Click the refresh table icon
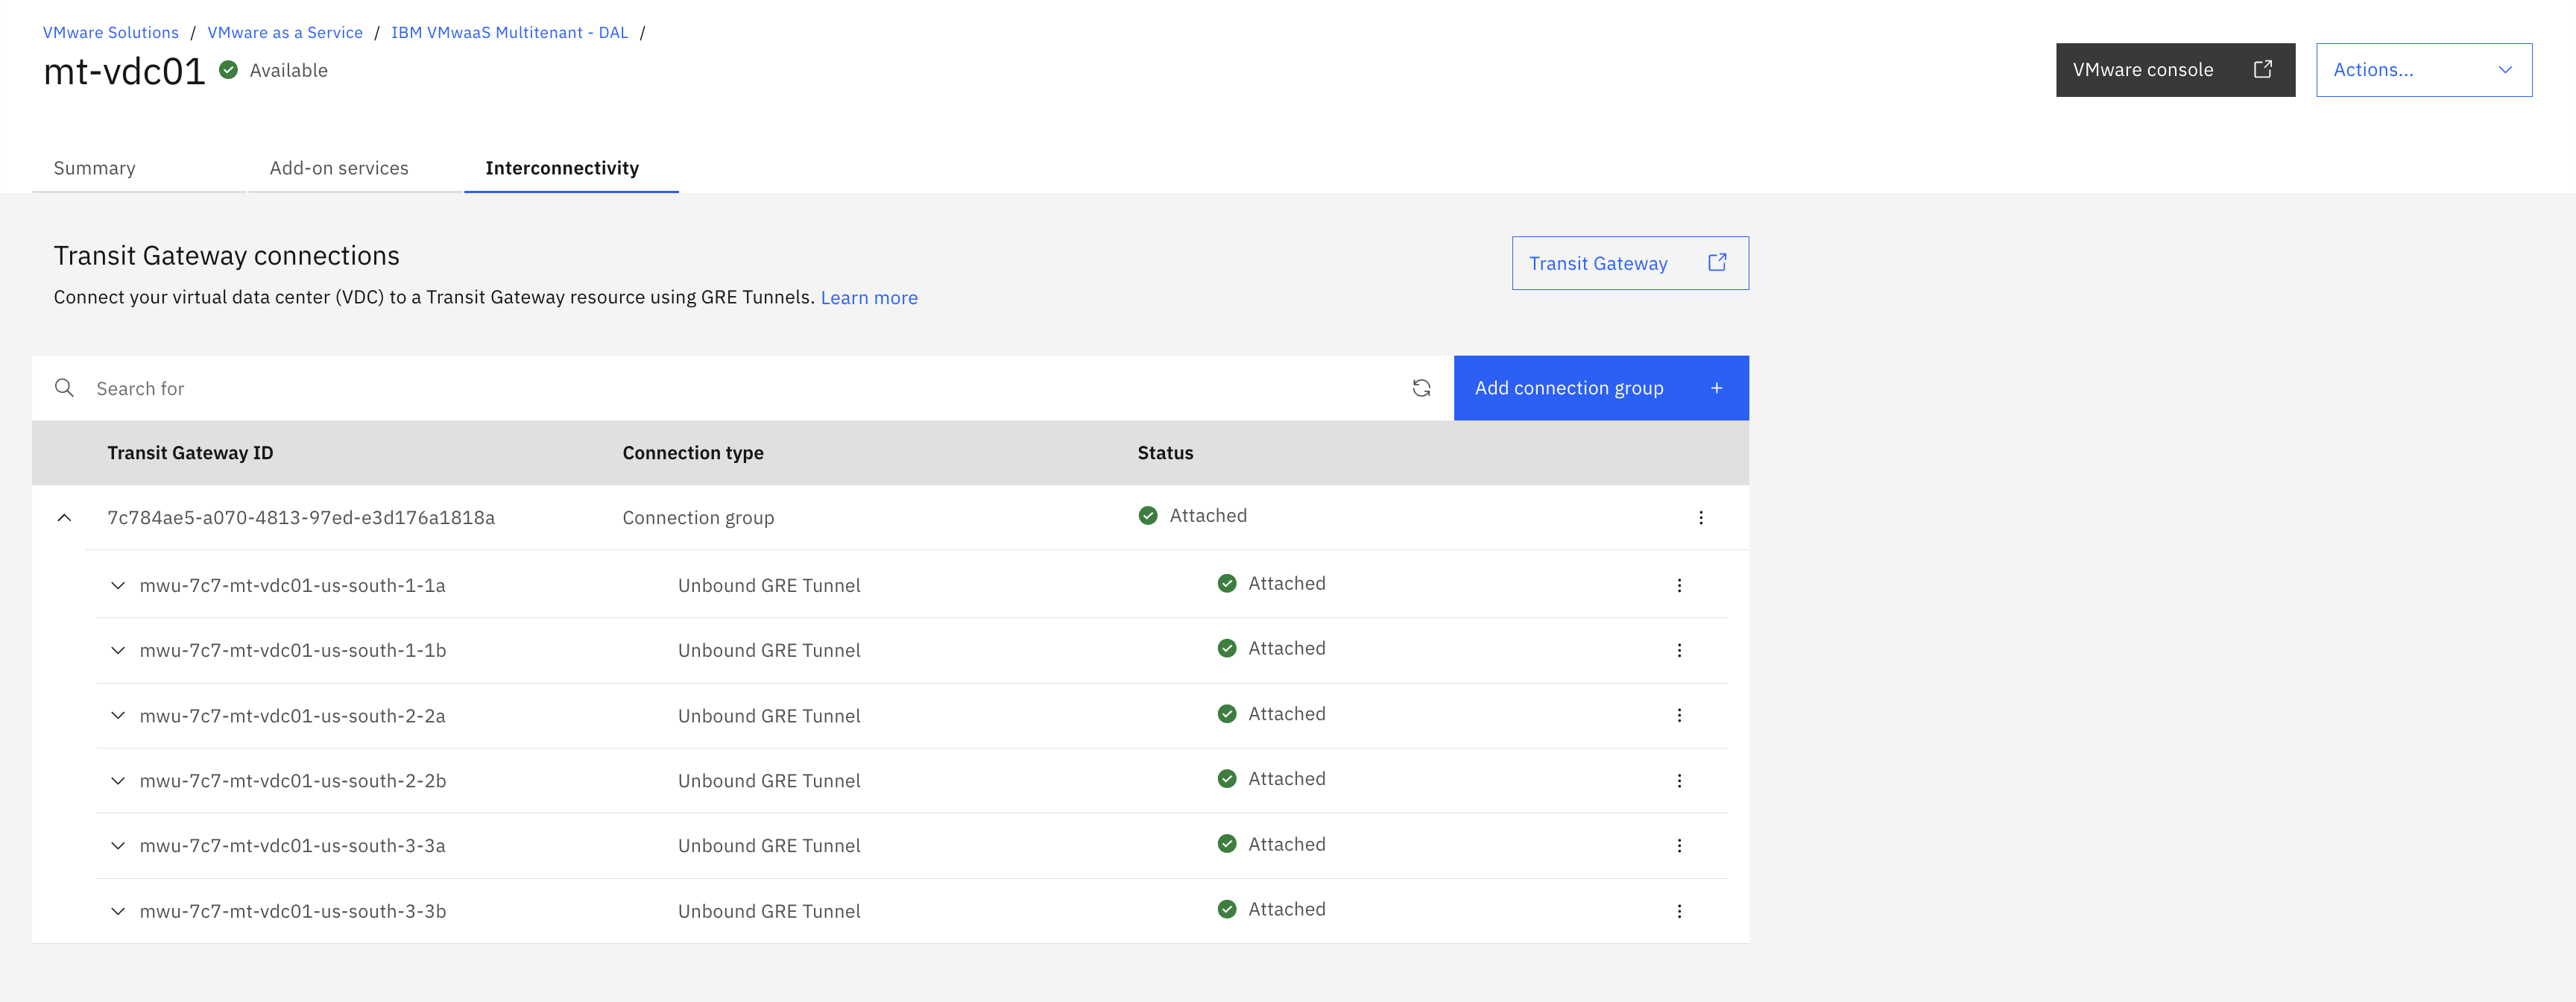The height and width of the screenshot is (1002, 2576). [x=1421, y=388]
